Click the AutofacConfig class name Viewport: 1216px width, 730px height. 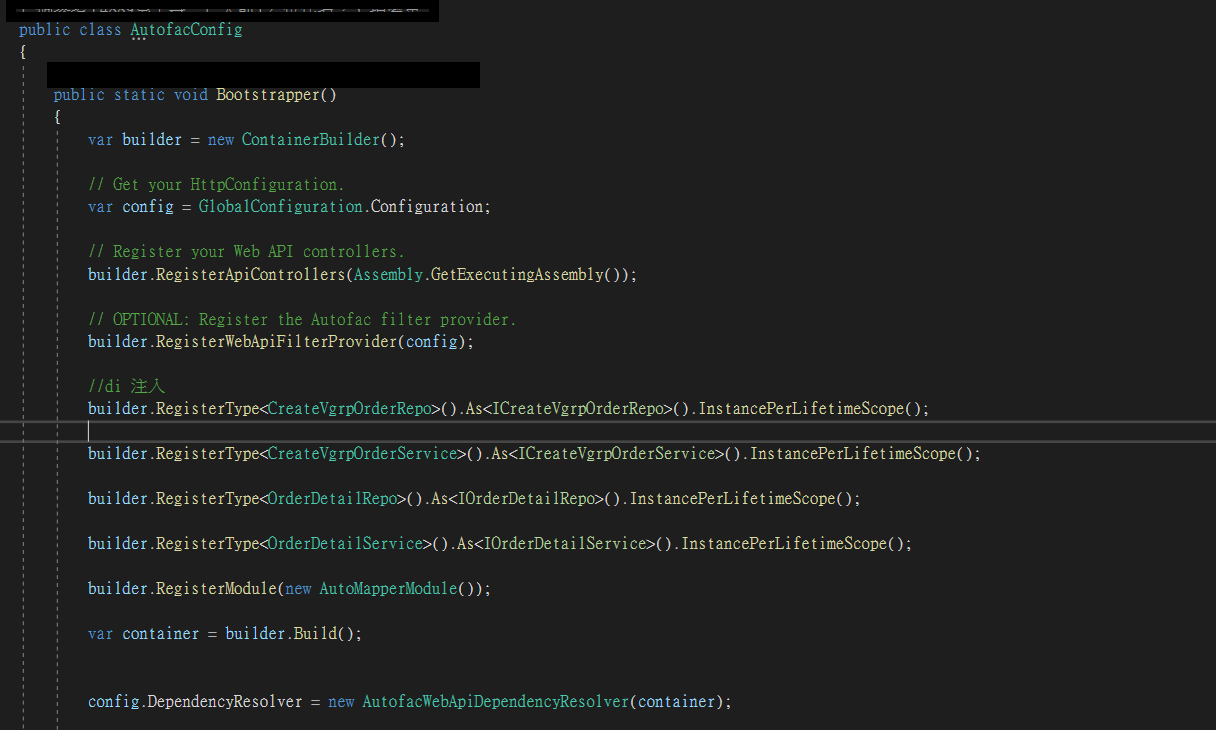tap(186, 30)
